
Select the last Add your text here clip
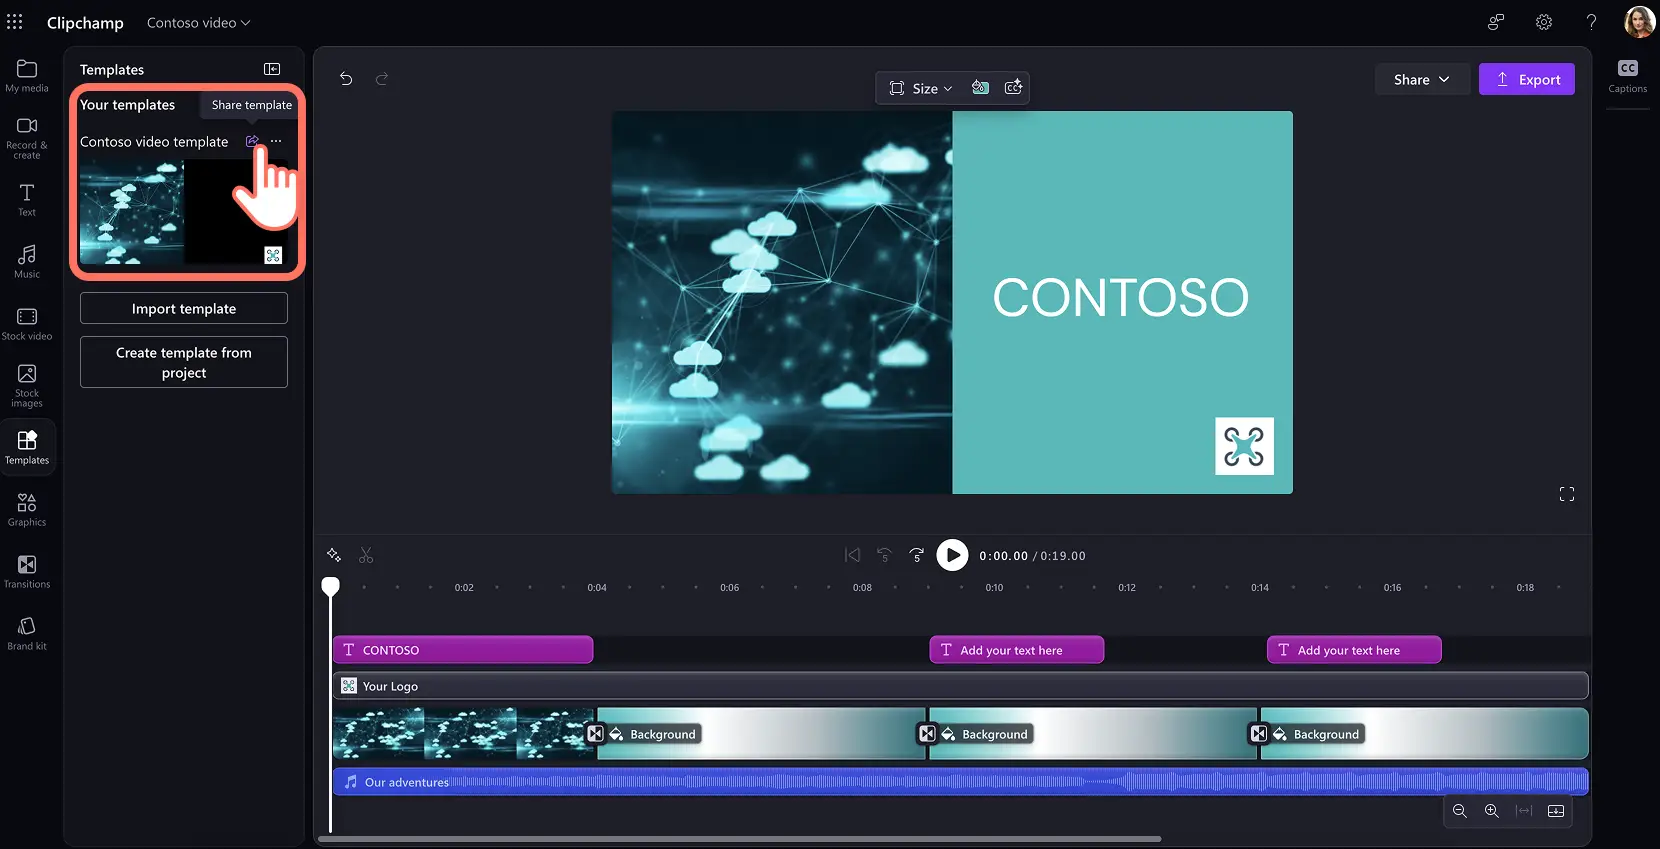[x=1354, y=650]
